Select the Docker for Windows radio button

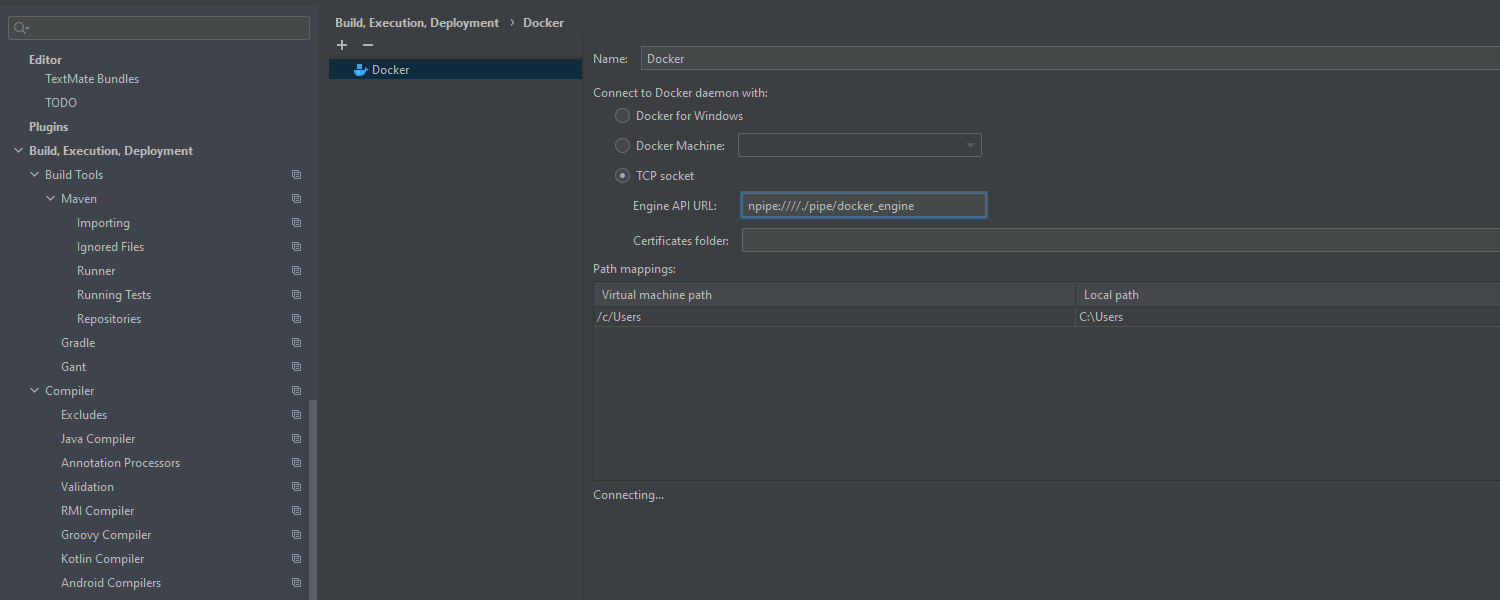pyautogui.click(x=622, y=116)
